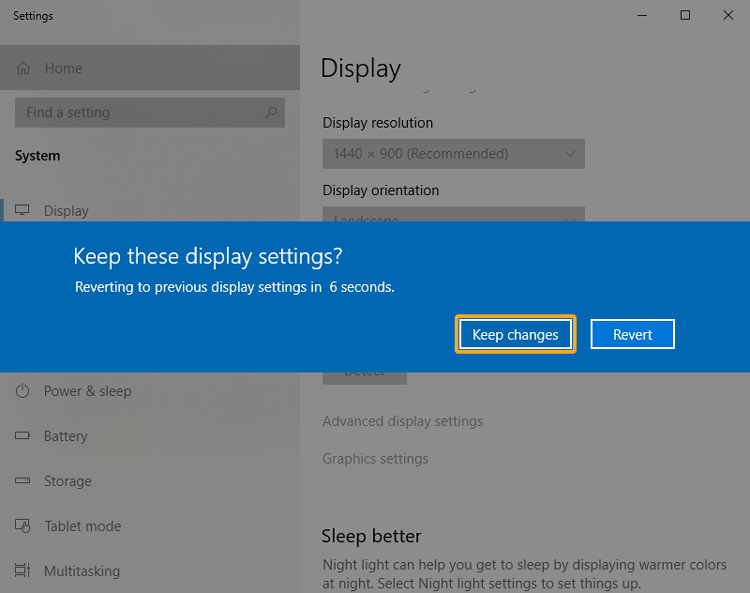750x593 pixels.
Task: Click the magnifier icon in search box
Action: pos(270,113)
